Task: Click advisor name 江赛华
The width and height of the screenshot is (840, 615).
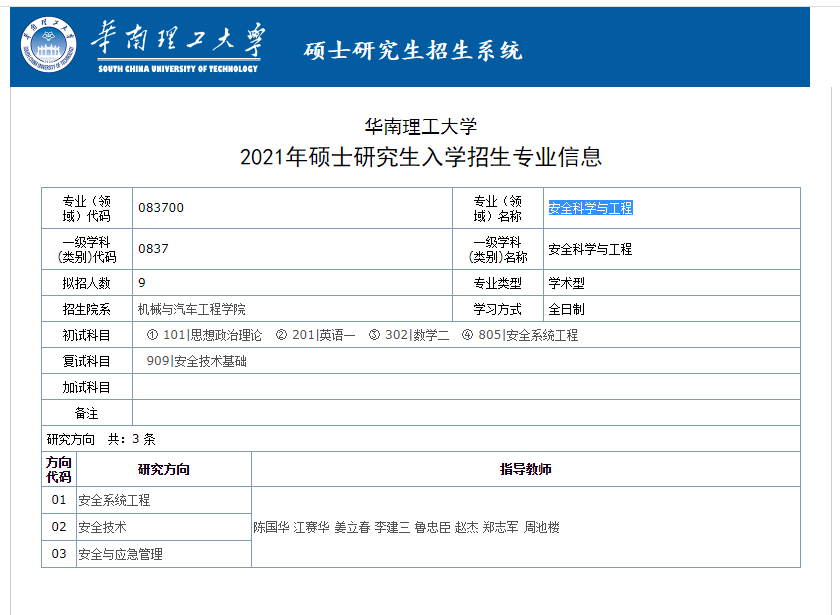Action: 312,528
